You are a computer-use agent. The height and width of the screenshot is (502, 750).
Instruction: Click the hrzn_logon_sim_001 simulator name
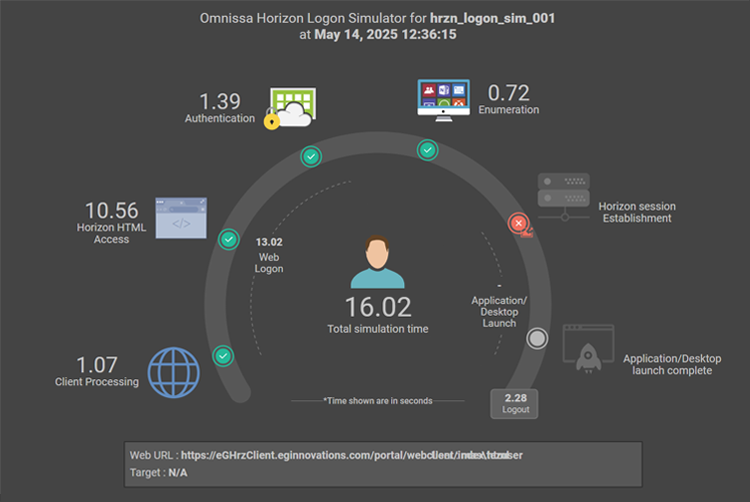pos(492,18)
